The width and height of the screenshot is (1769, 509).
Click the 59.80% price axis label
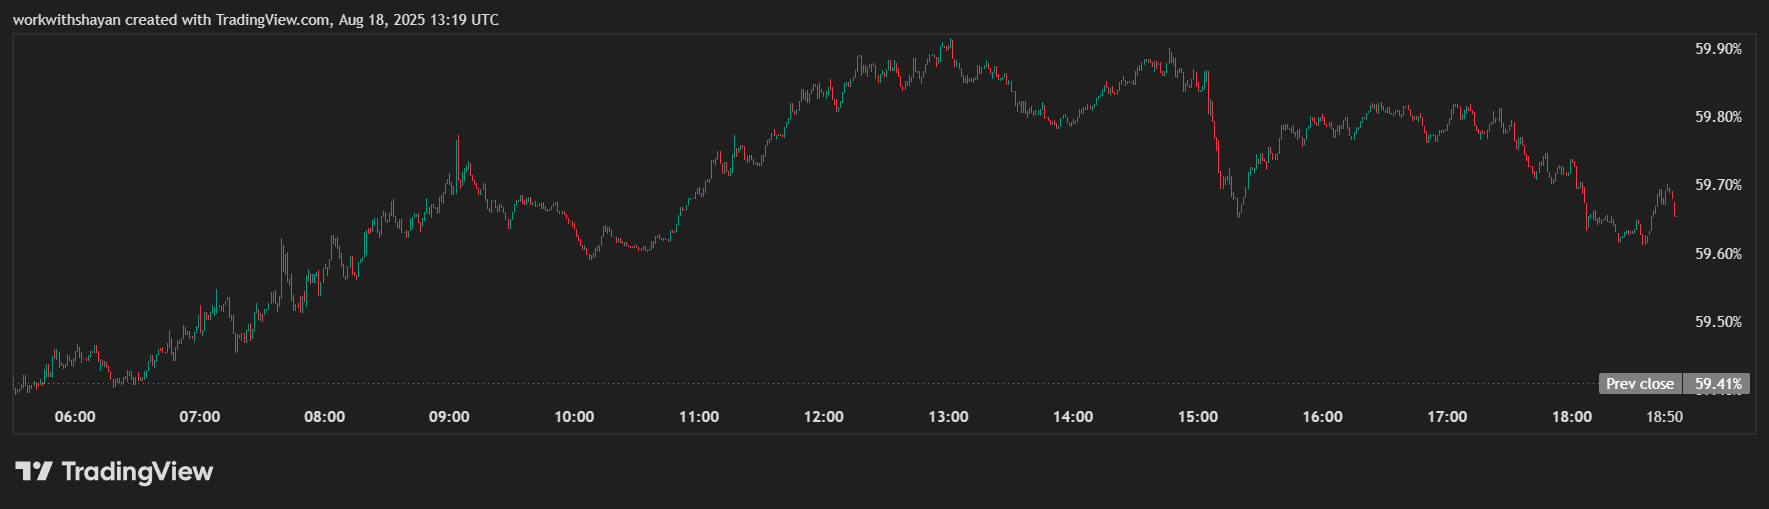(1718, 117)
